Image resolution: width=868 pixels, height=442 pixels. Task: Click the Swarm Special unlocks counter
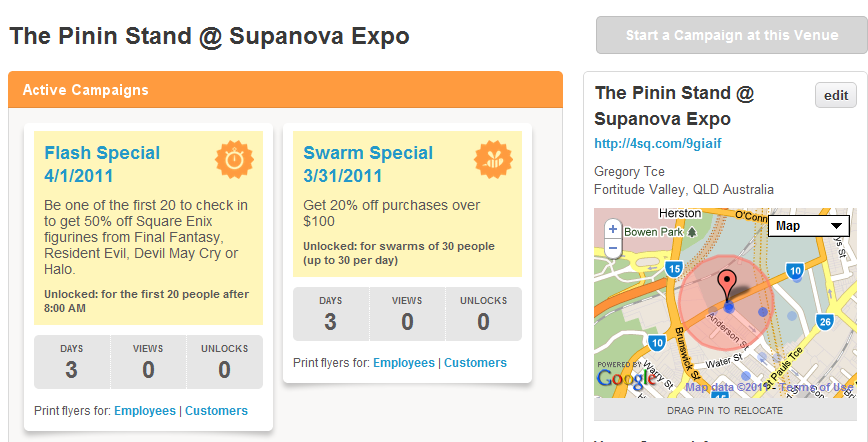pos(483,314)
